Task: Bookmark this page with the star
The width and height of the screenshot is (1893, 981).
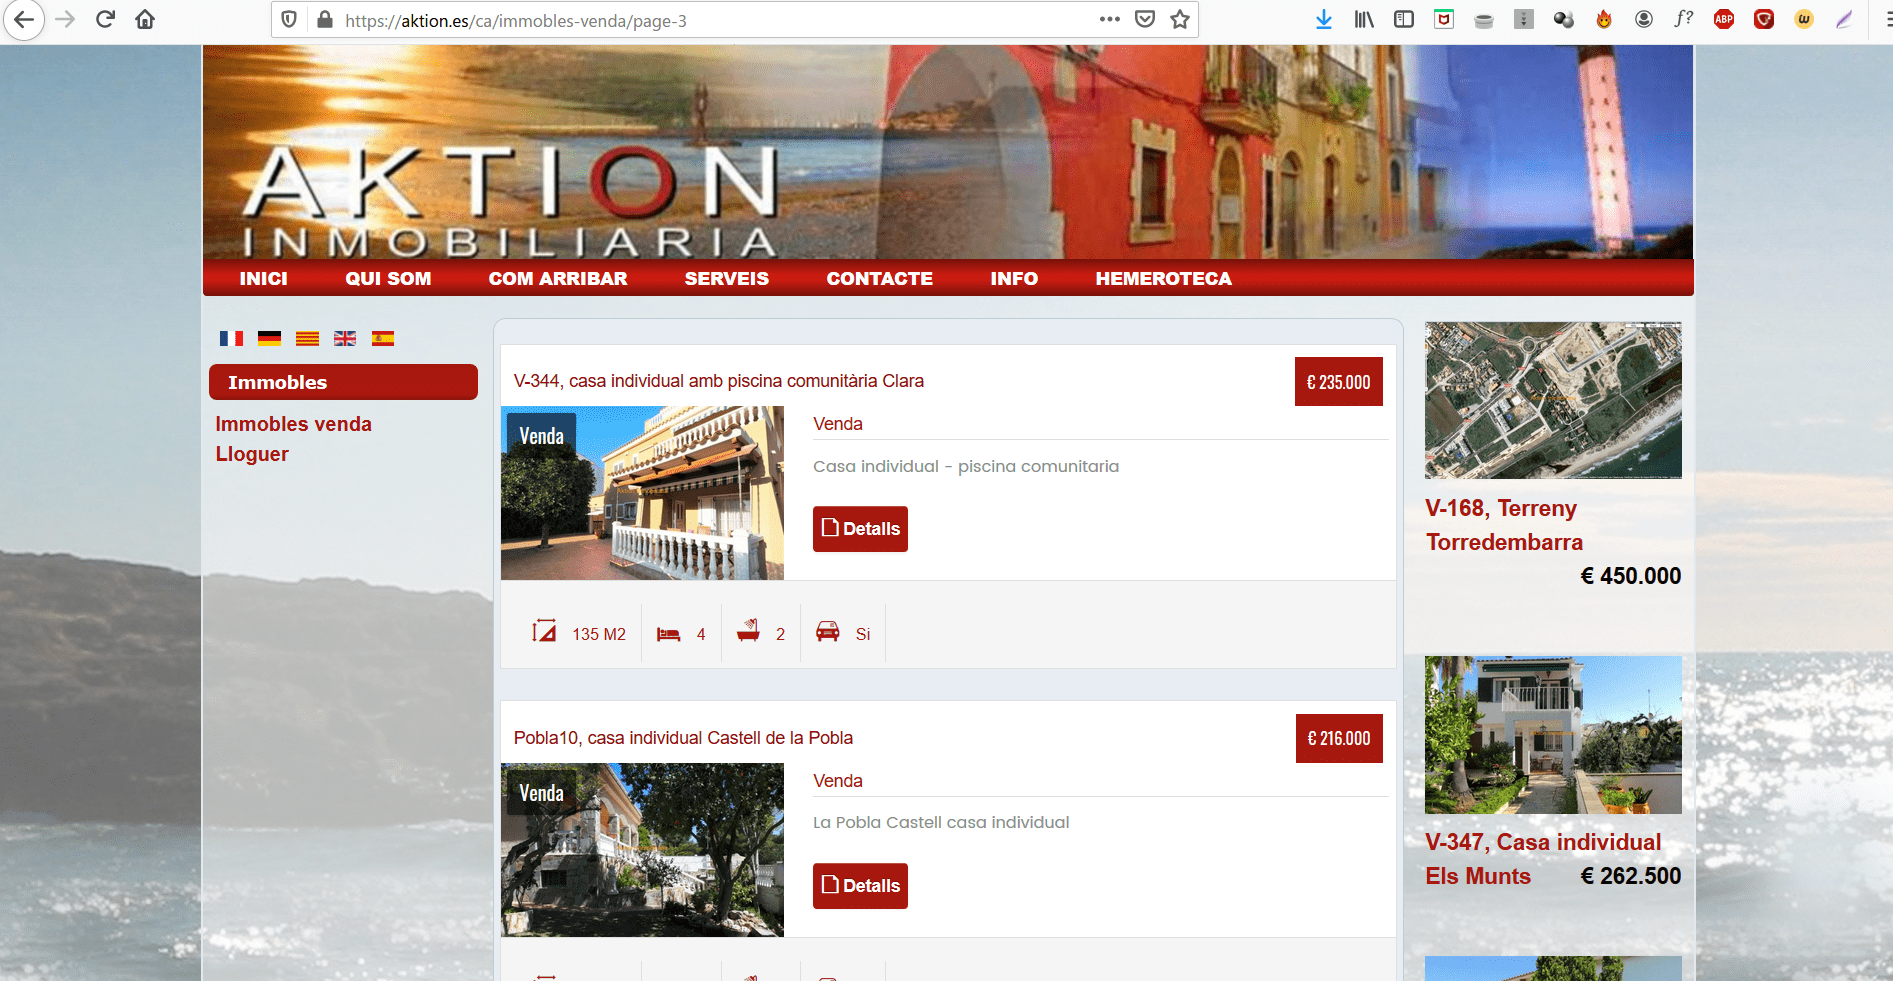Action: [1180, 19]
